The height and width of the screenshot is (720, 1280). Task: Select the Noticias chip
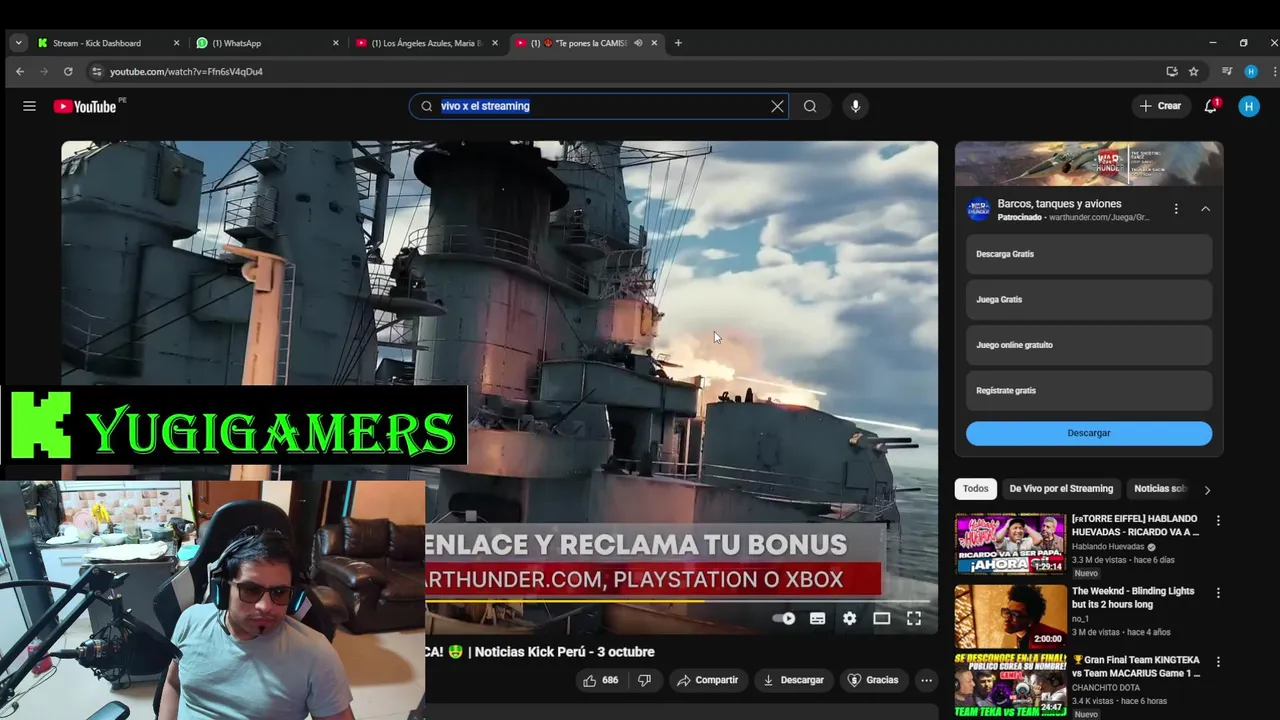click(1159, 489)
